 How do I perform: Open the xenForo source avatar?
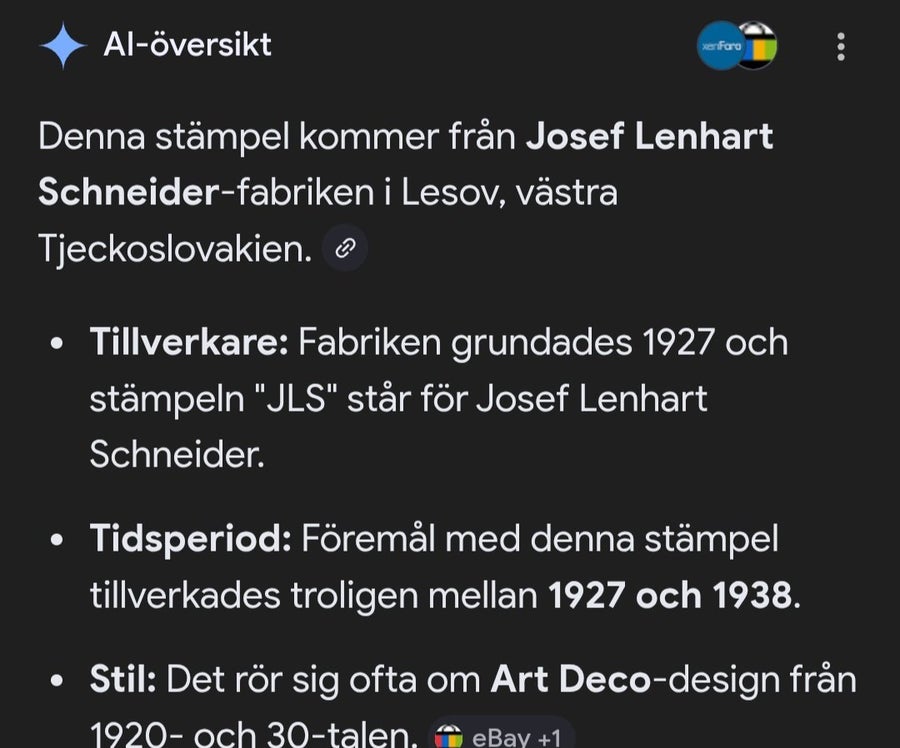[x=720, y=45]
